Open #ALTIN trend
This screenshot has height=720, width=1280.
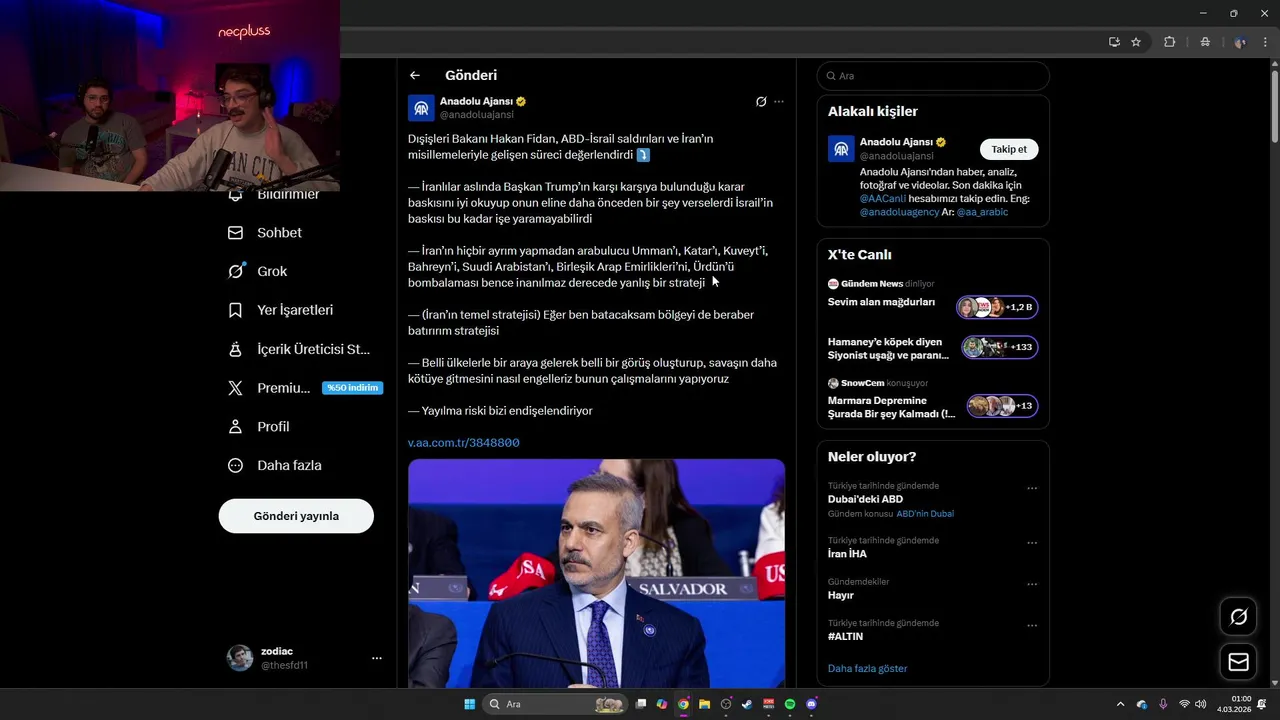tap(845, 636)
